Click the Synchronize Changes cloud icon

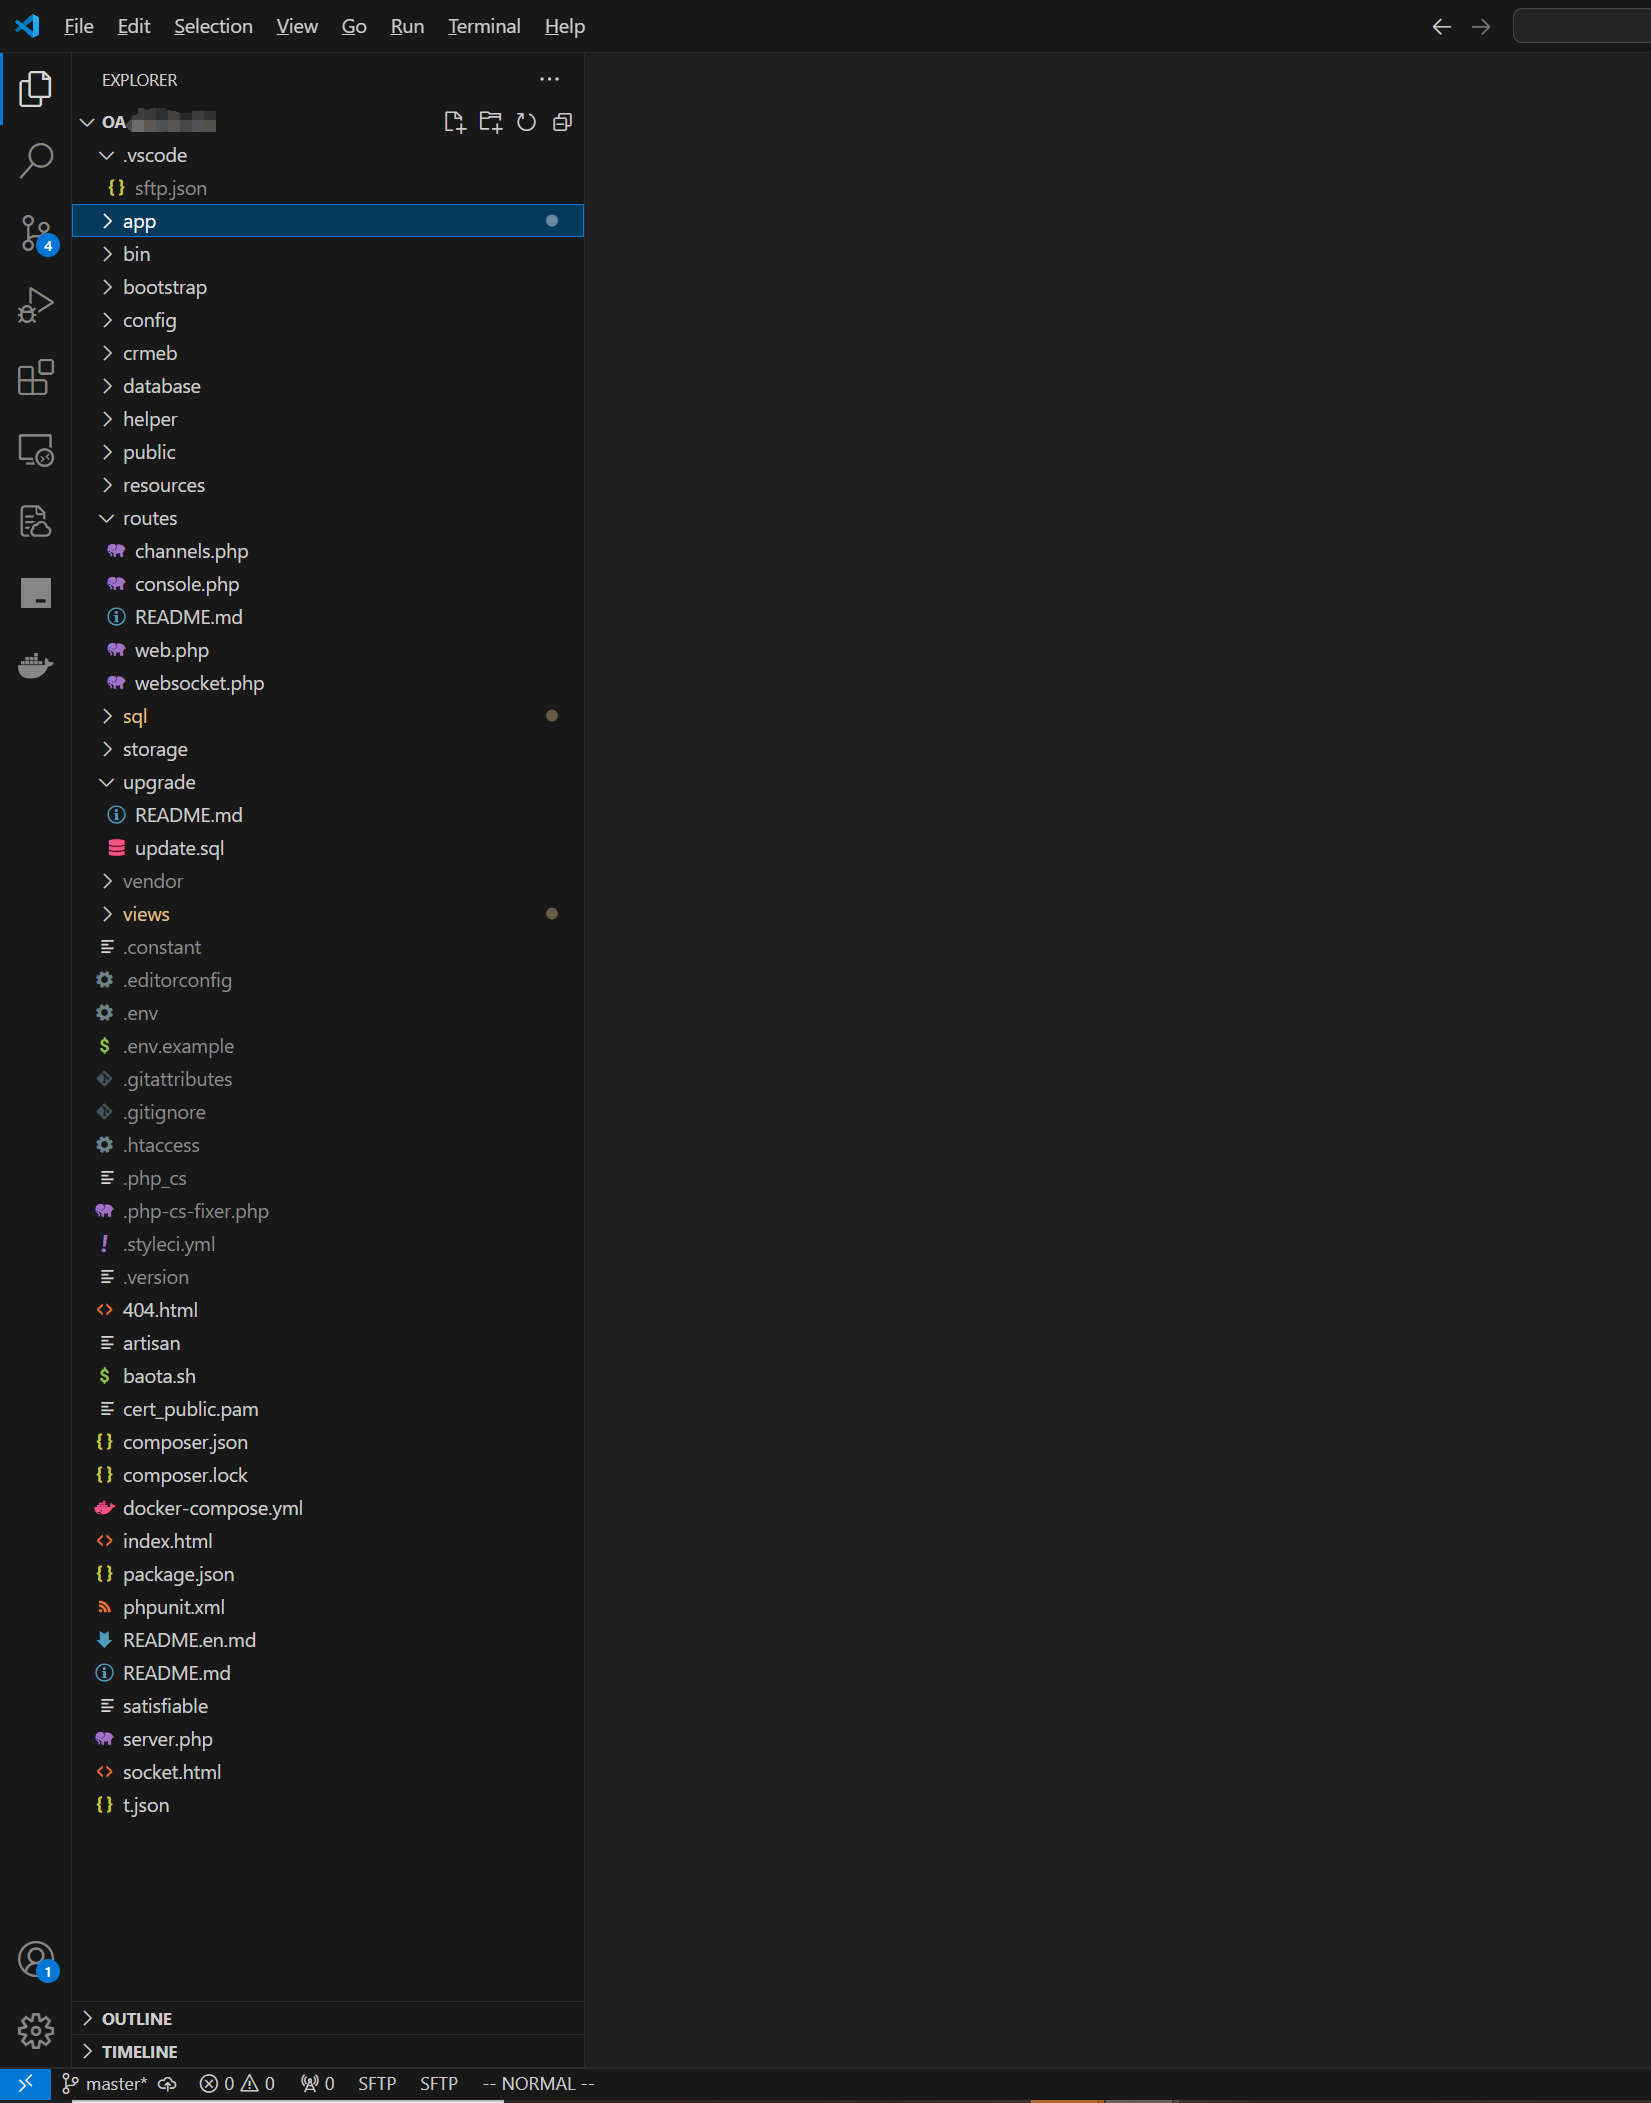tap(168, 2083)
